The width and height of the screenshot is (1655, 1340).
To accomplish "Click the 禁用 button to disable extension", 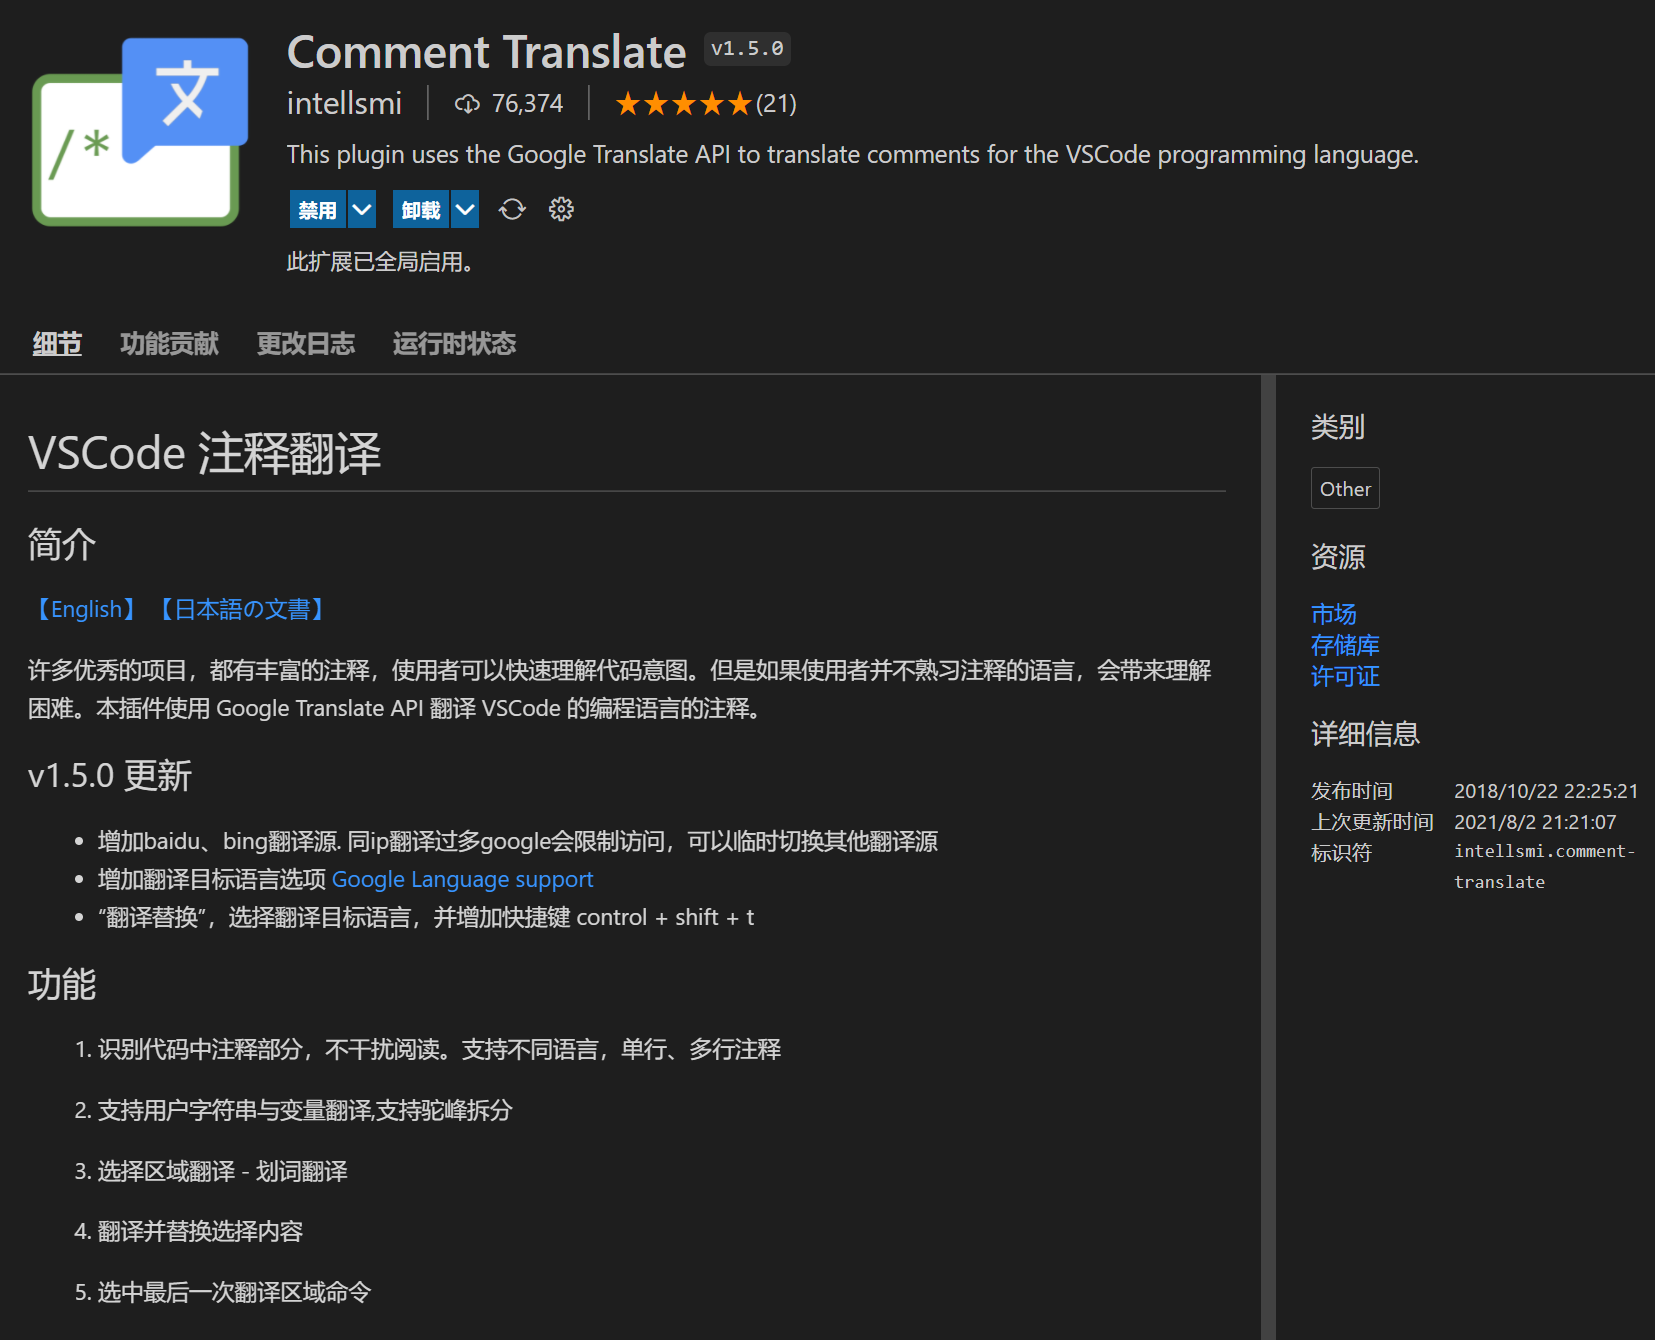I will tap(316, 209).
